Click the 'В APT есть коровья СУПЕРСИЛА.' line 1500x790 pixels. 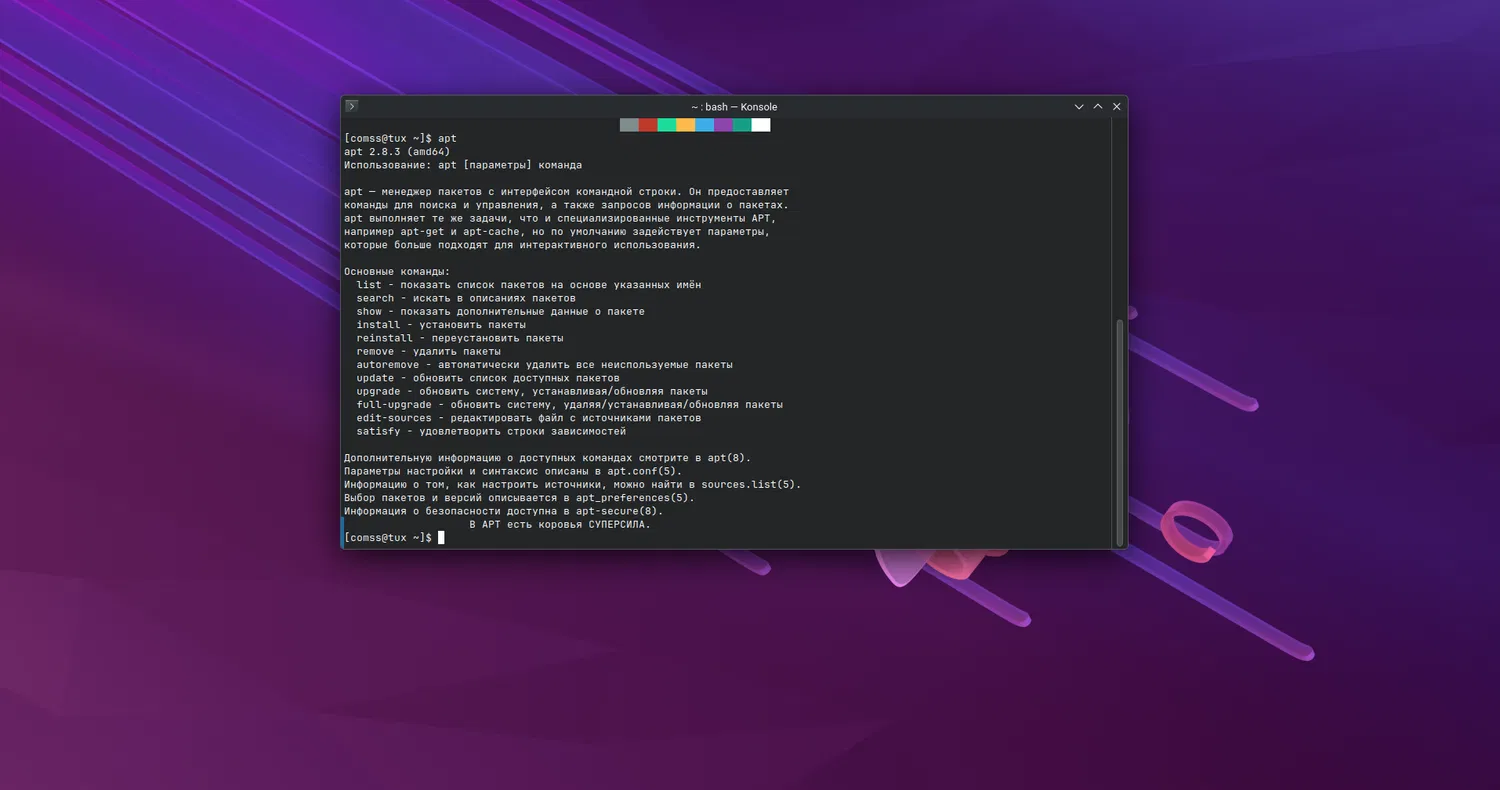pos(560,524)
